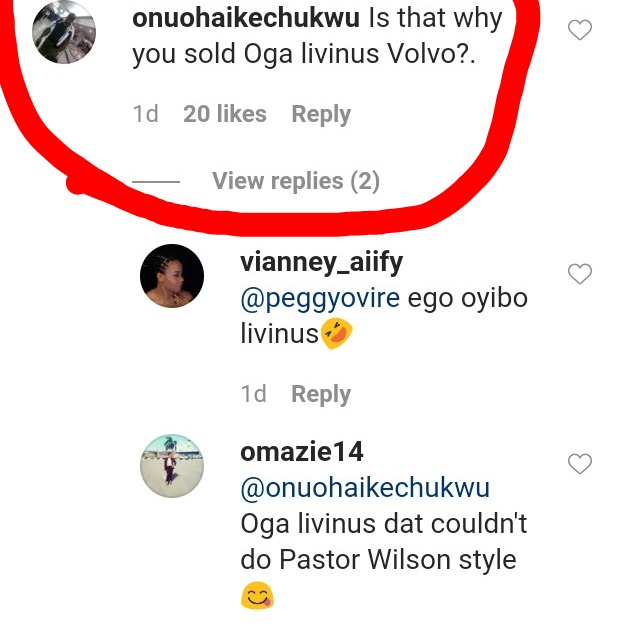640x640 pixels.
Task: Tap the @peggyovire mention
Action: tap(321, 298)
